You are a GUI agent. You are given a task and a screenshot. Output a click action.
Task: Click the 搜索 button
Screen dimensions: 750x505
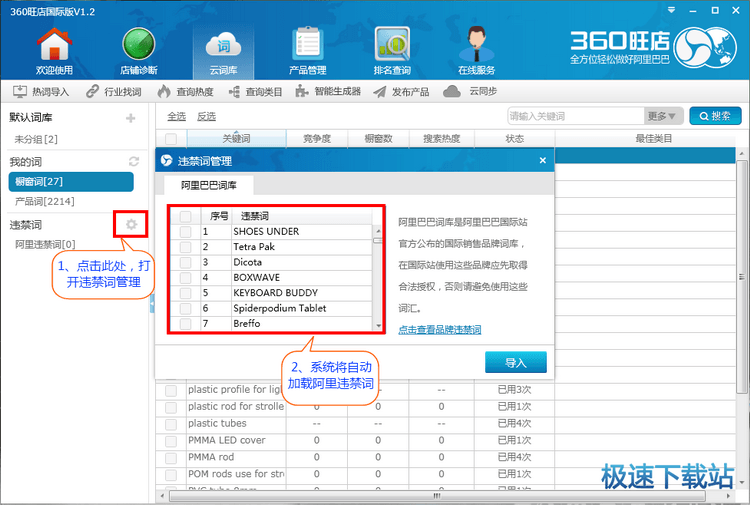tap(715, 116)
